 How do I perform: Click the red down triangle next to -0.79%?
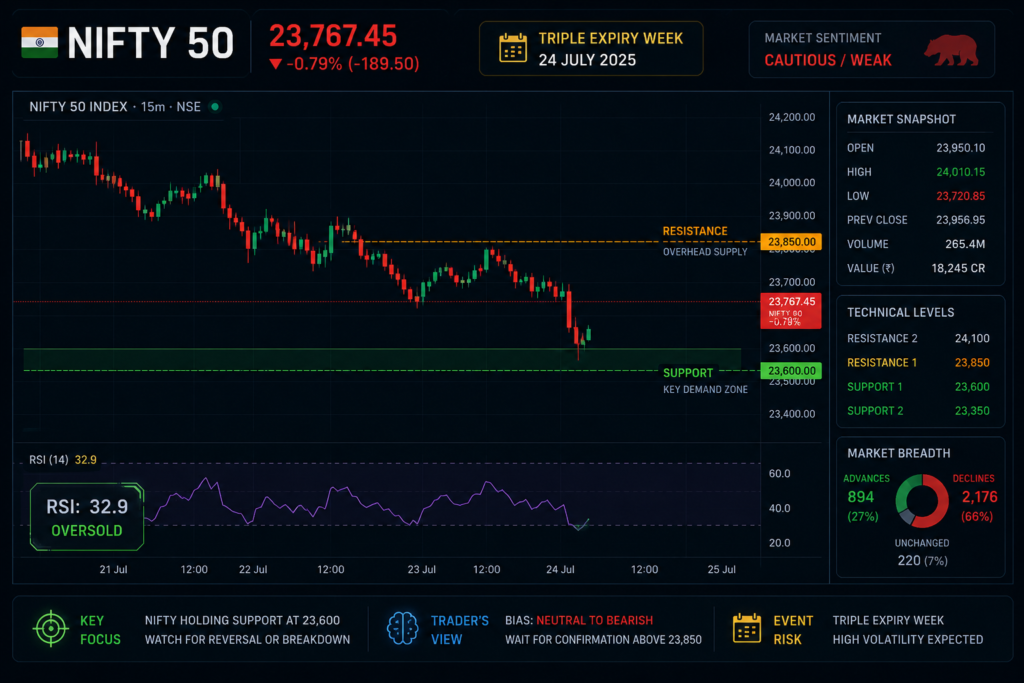[276, 64]
